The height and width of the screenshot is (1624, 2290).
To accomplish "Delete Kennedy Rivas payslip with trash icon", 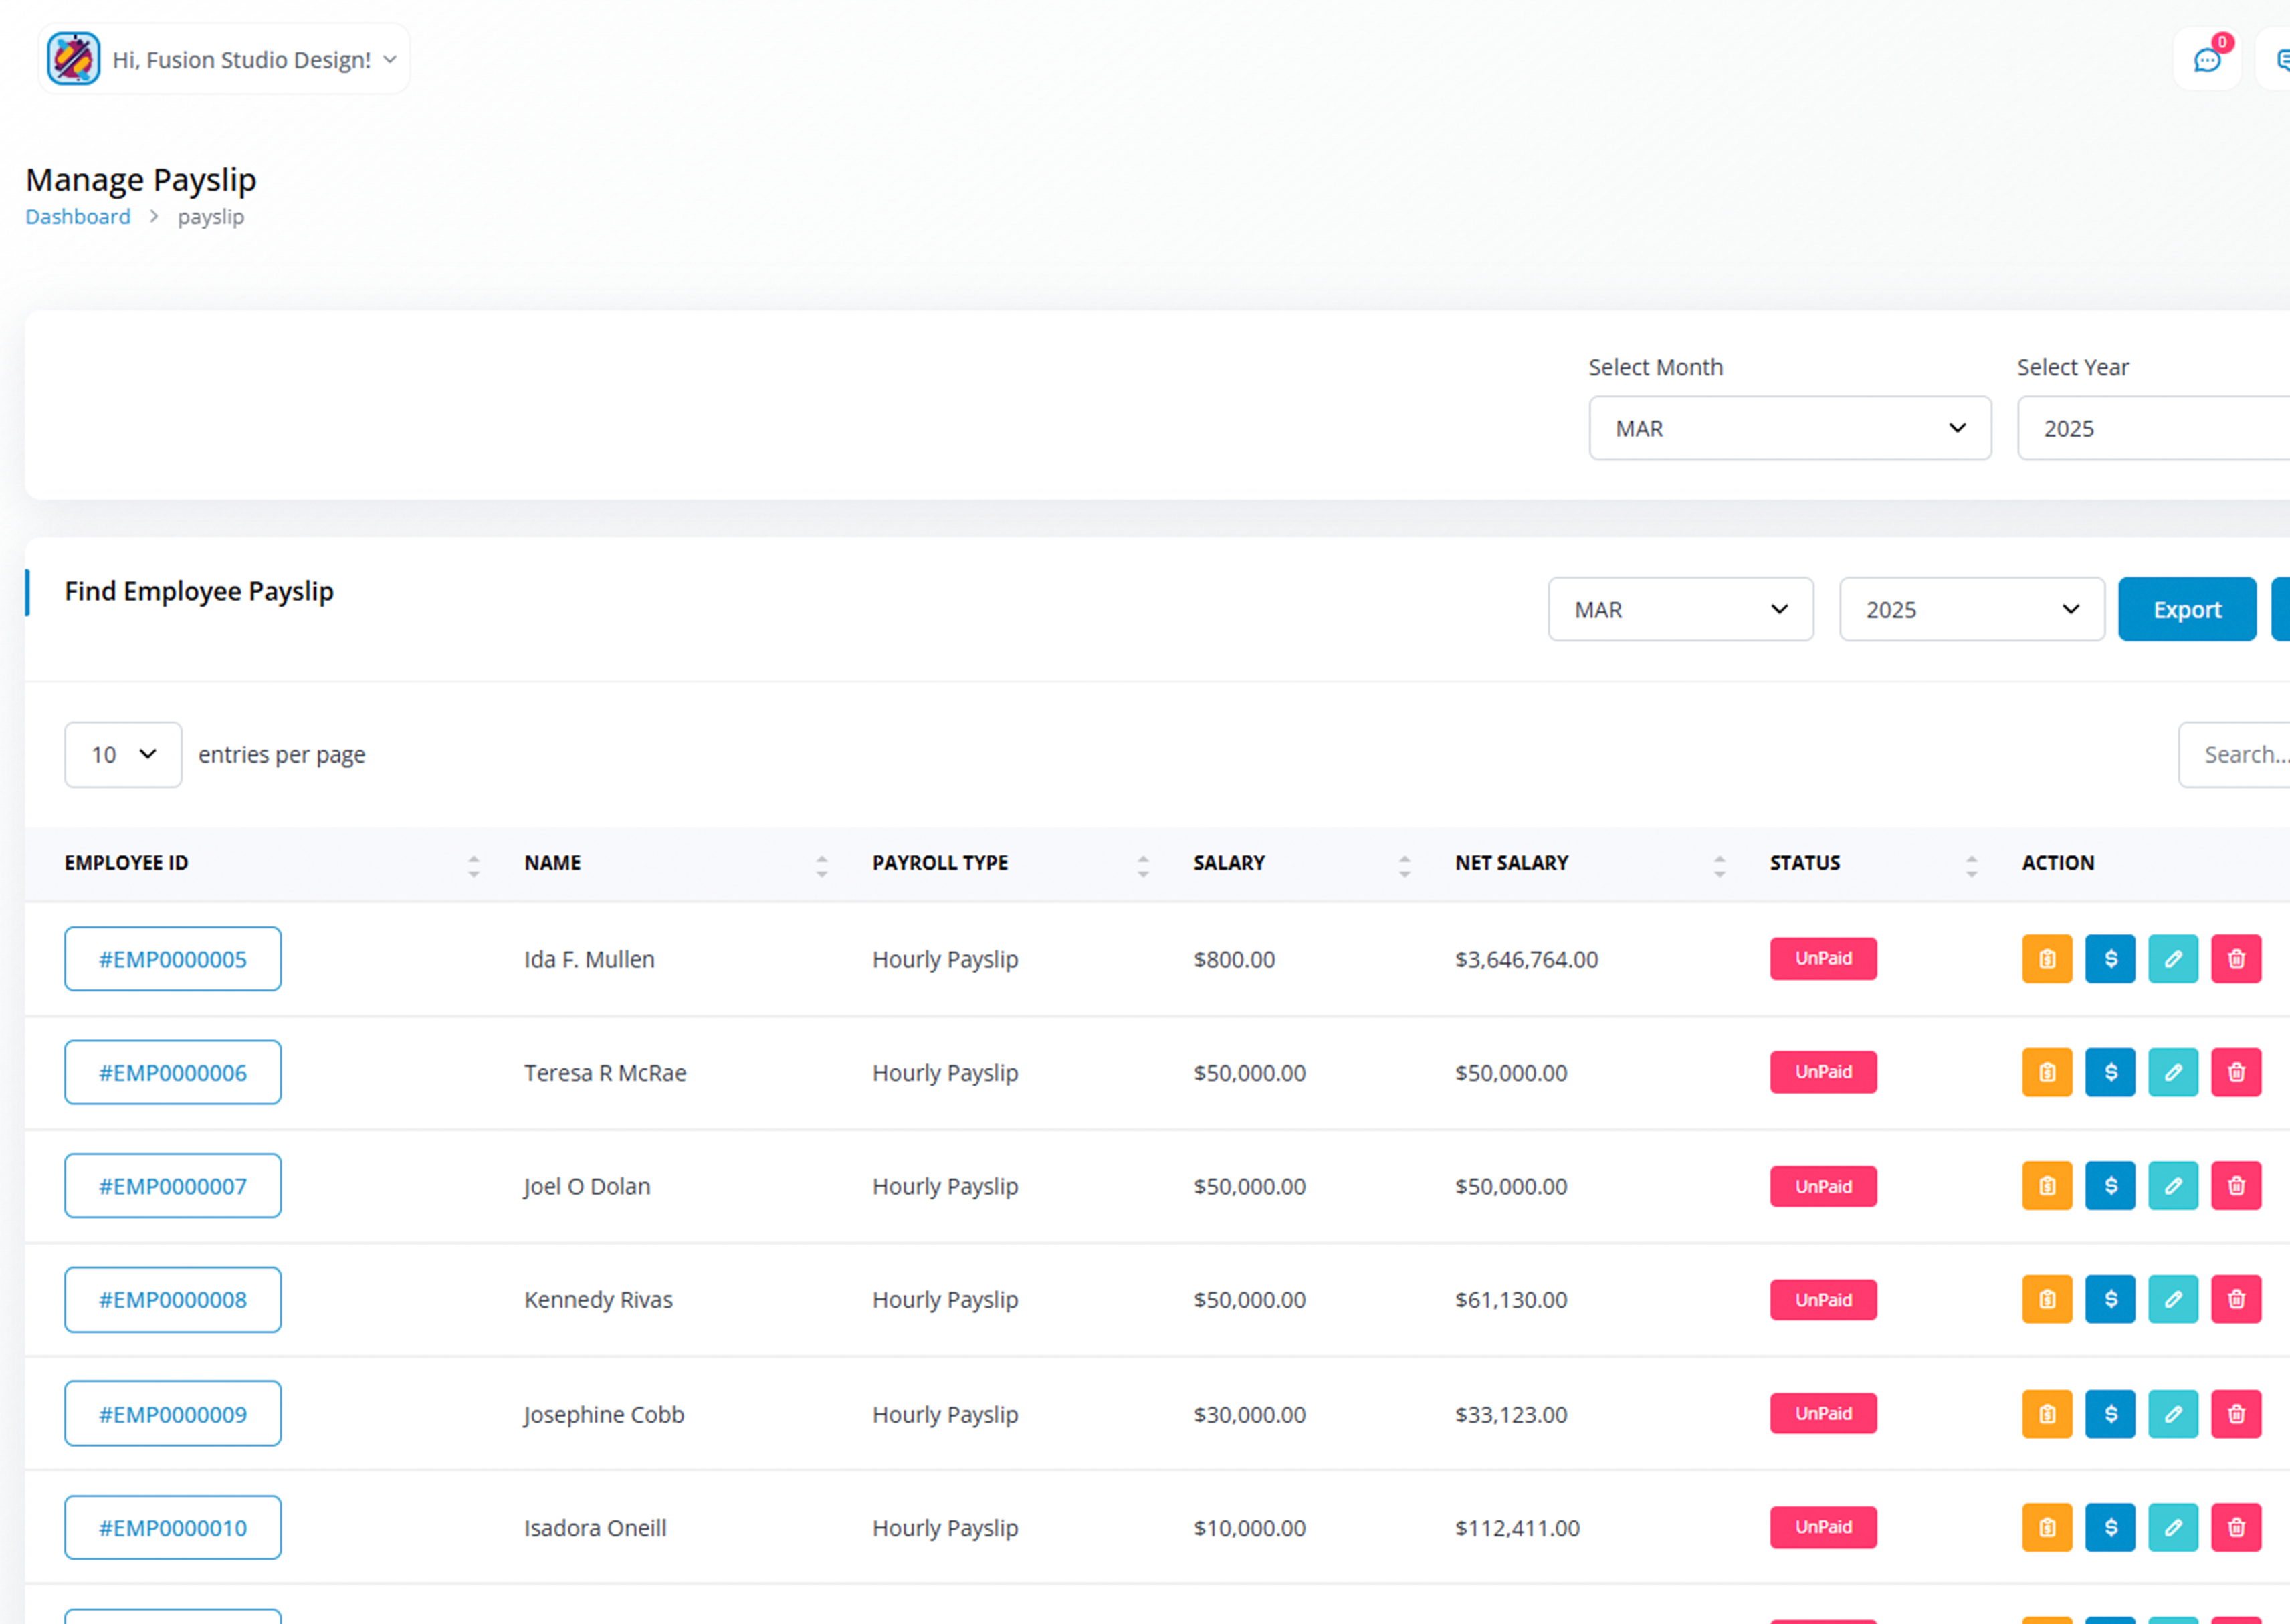I will [x=2236, y=1299].
